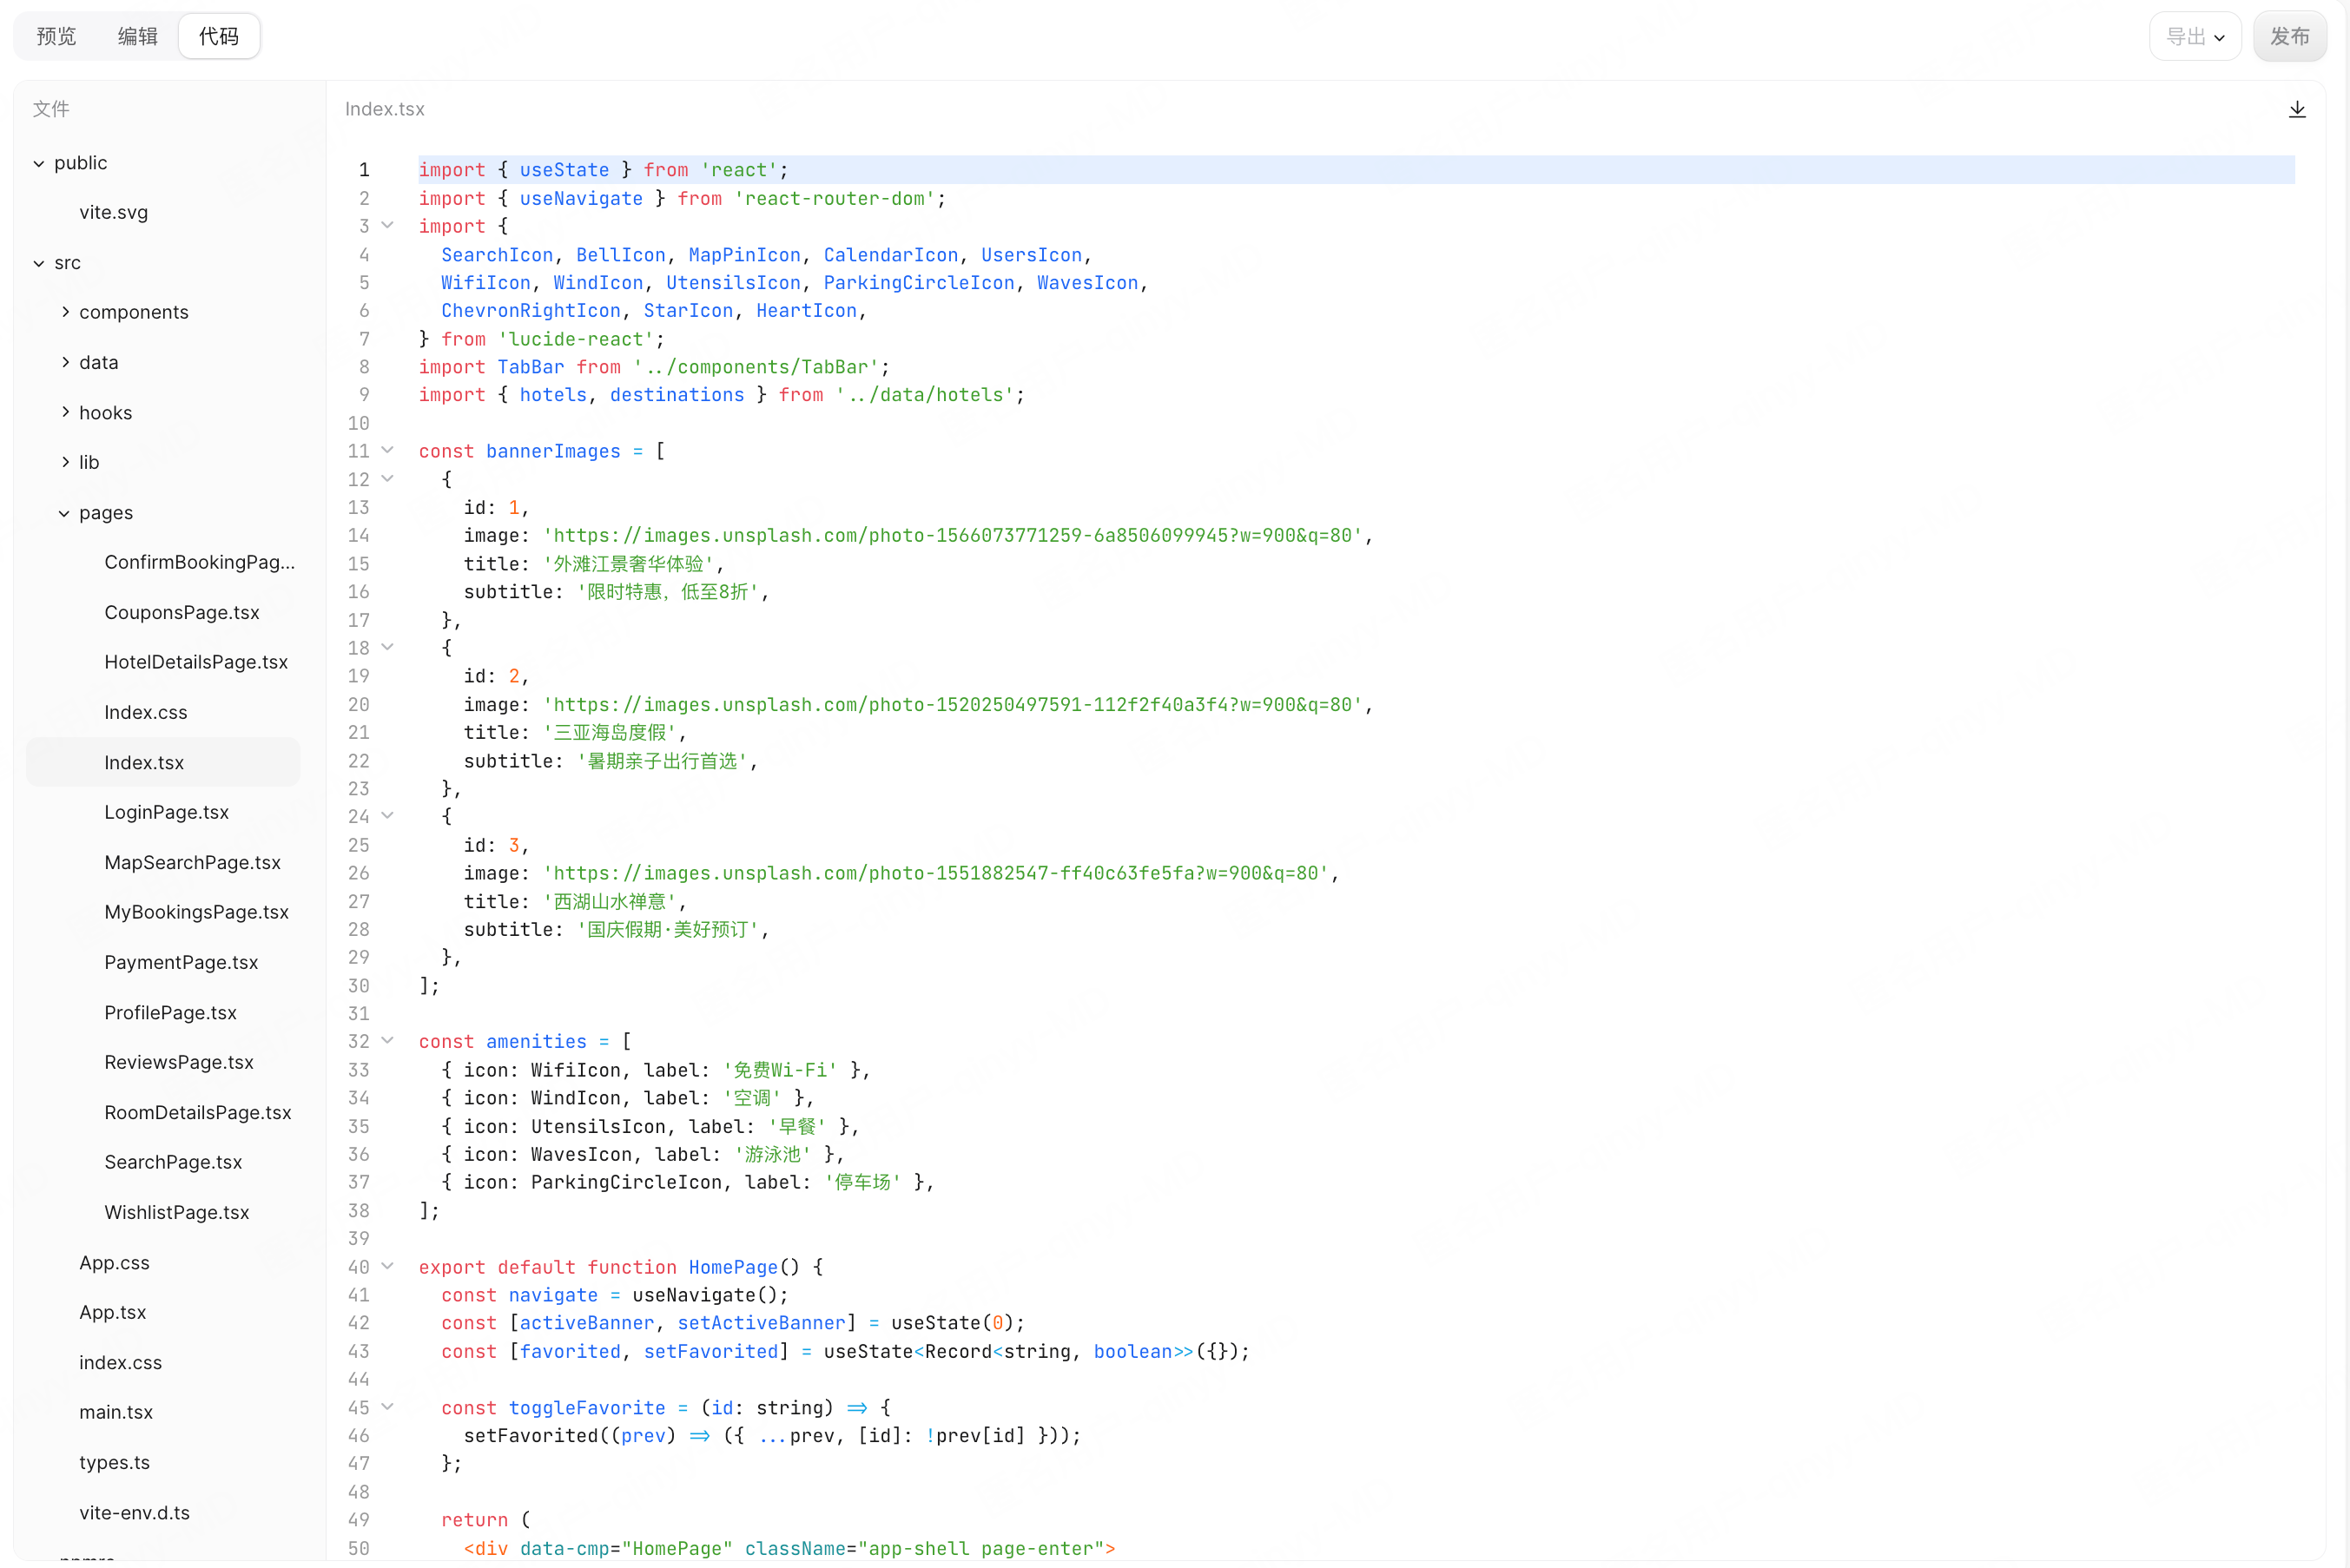
Task: Select the 代码 tab
Action: 219,37
